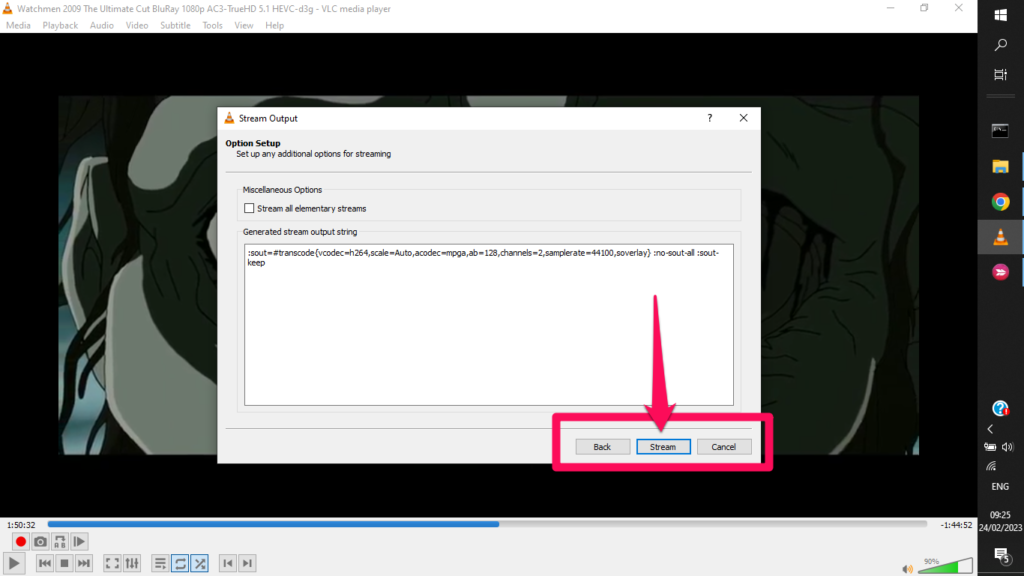Click the Get Help tray icon
This screenshot has height=576, width=1024.
click(1000, 409)
